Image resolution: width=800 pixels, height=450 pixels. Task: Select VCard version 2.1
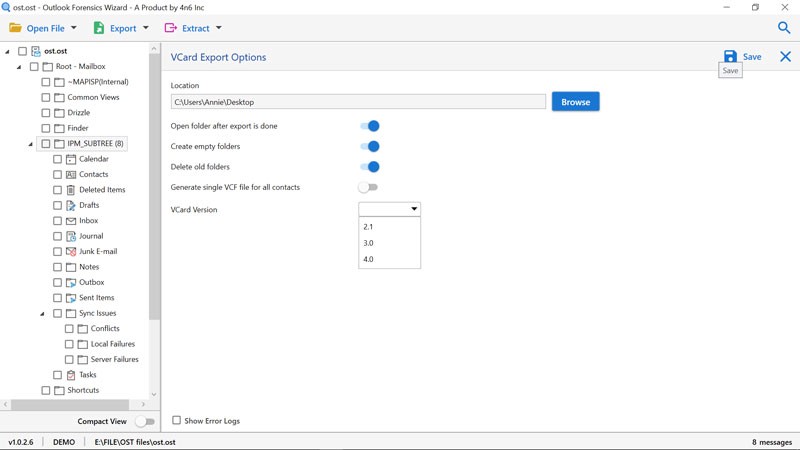389,227
